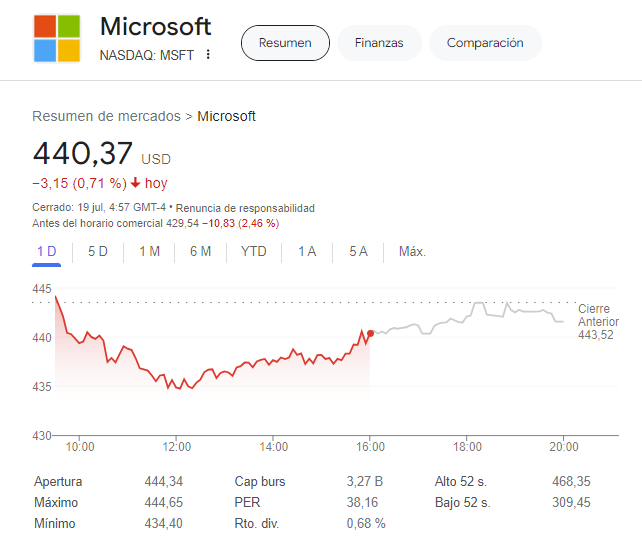Click the red closing-price dot on chart
642x540 pixels.
(x=370, y=334)
